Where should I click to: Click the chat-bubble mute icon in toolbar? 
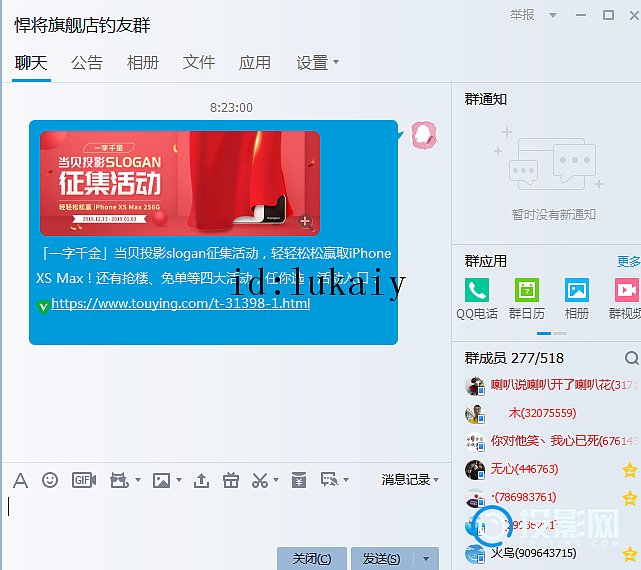(x=329, y=480)
